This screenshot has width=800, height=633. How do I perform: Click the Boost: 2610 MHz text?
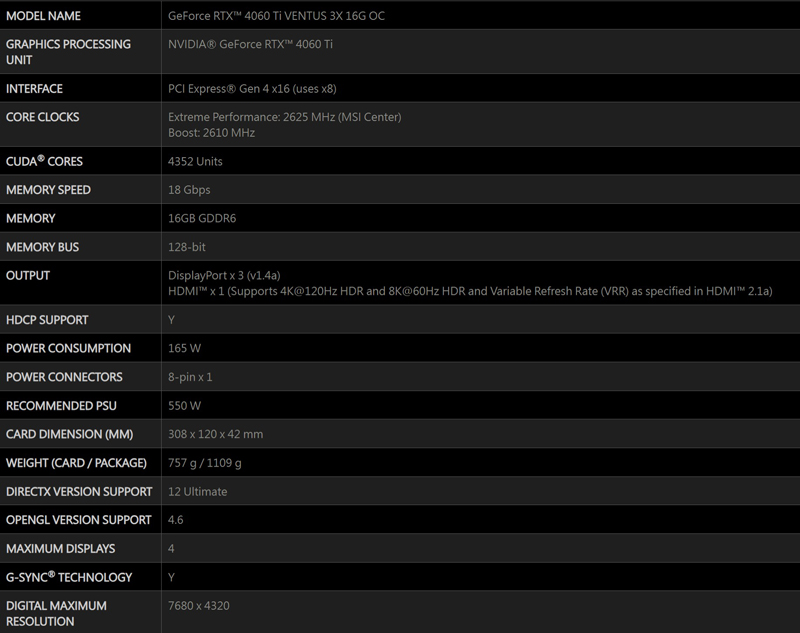tap(211, 133)
